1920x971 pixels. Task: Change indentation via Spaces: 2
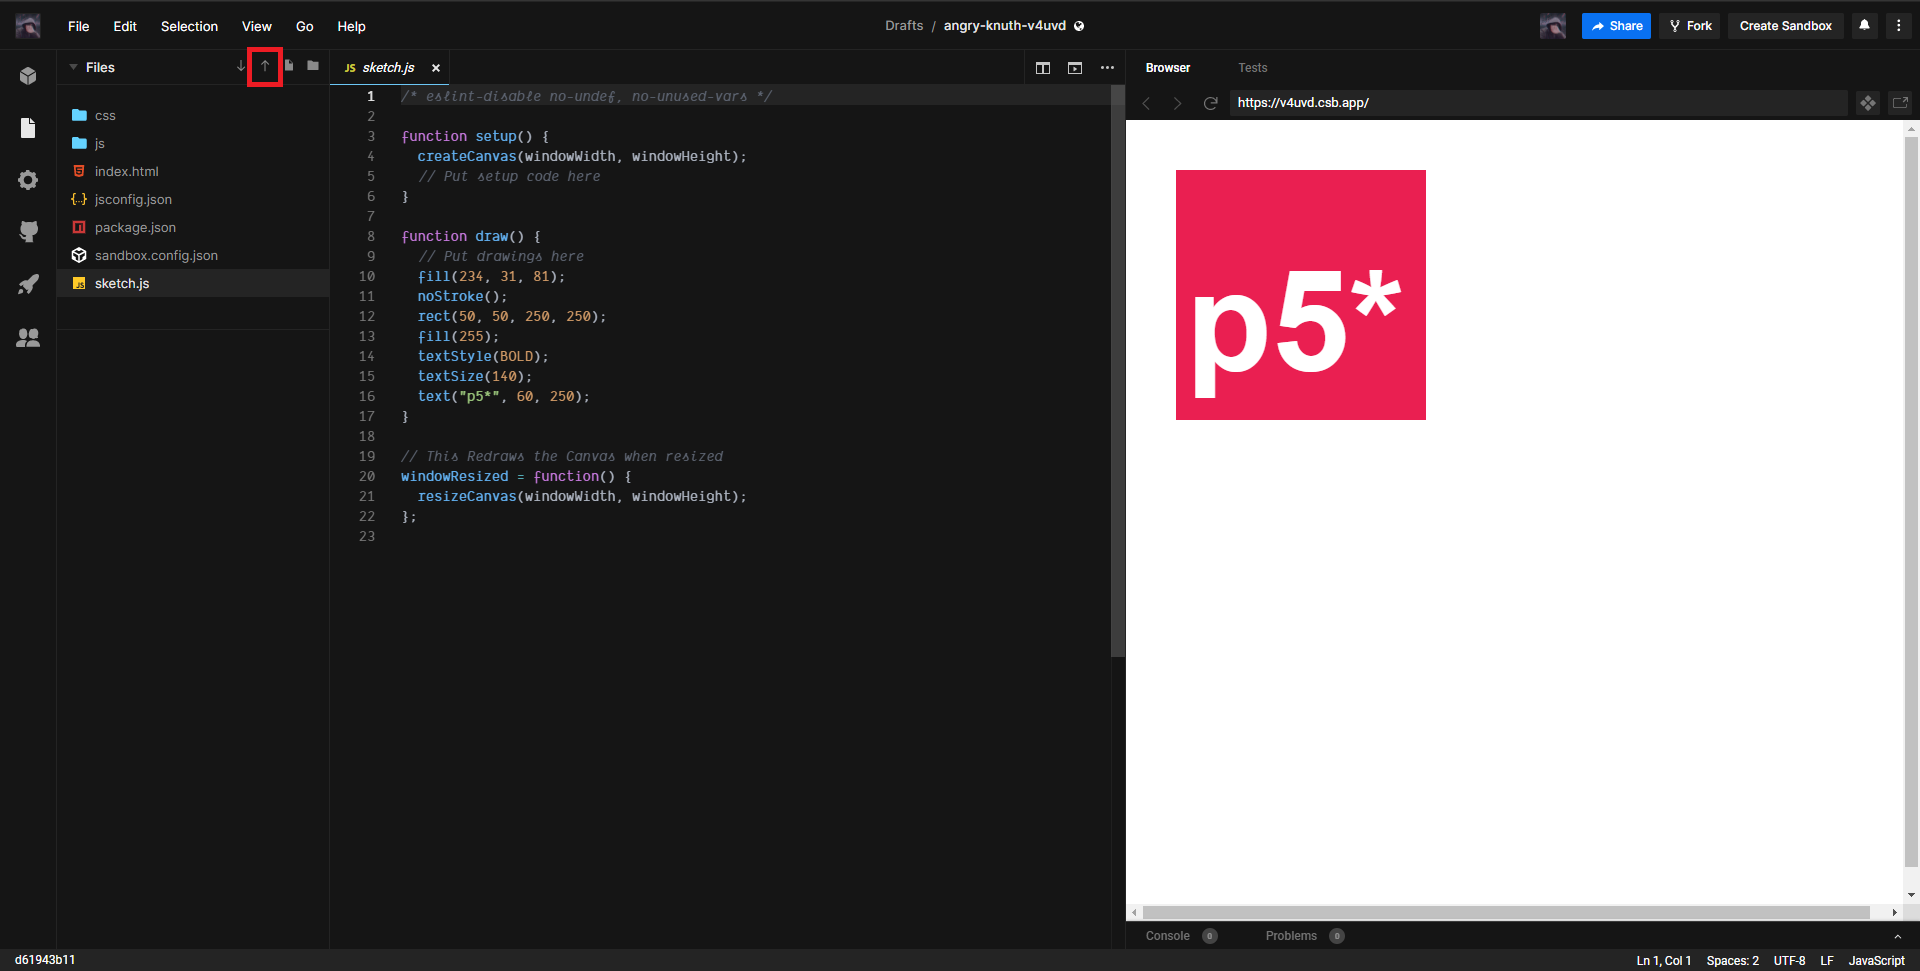[x=1732, y=961]
